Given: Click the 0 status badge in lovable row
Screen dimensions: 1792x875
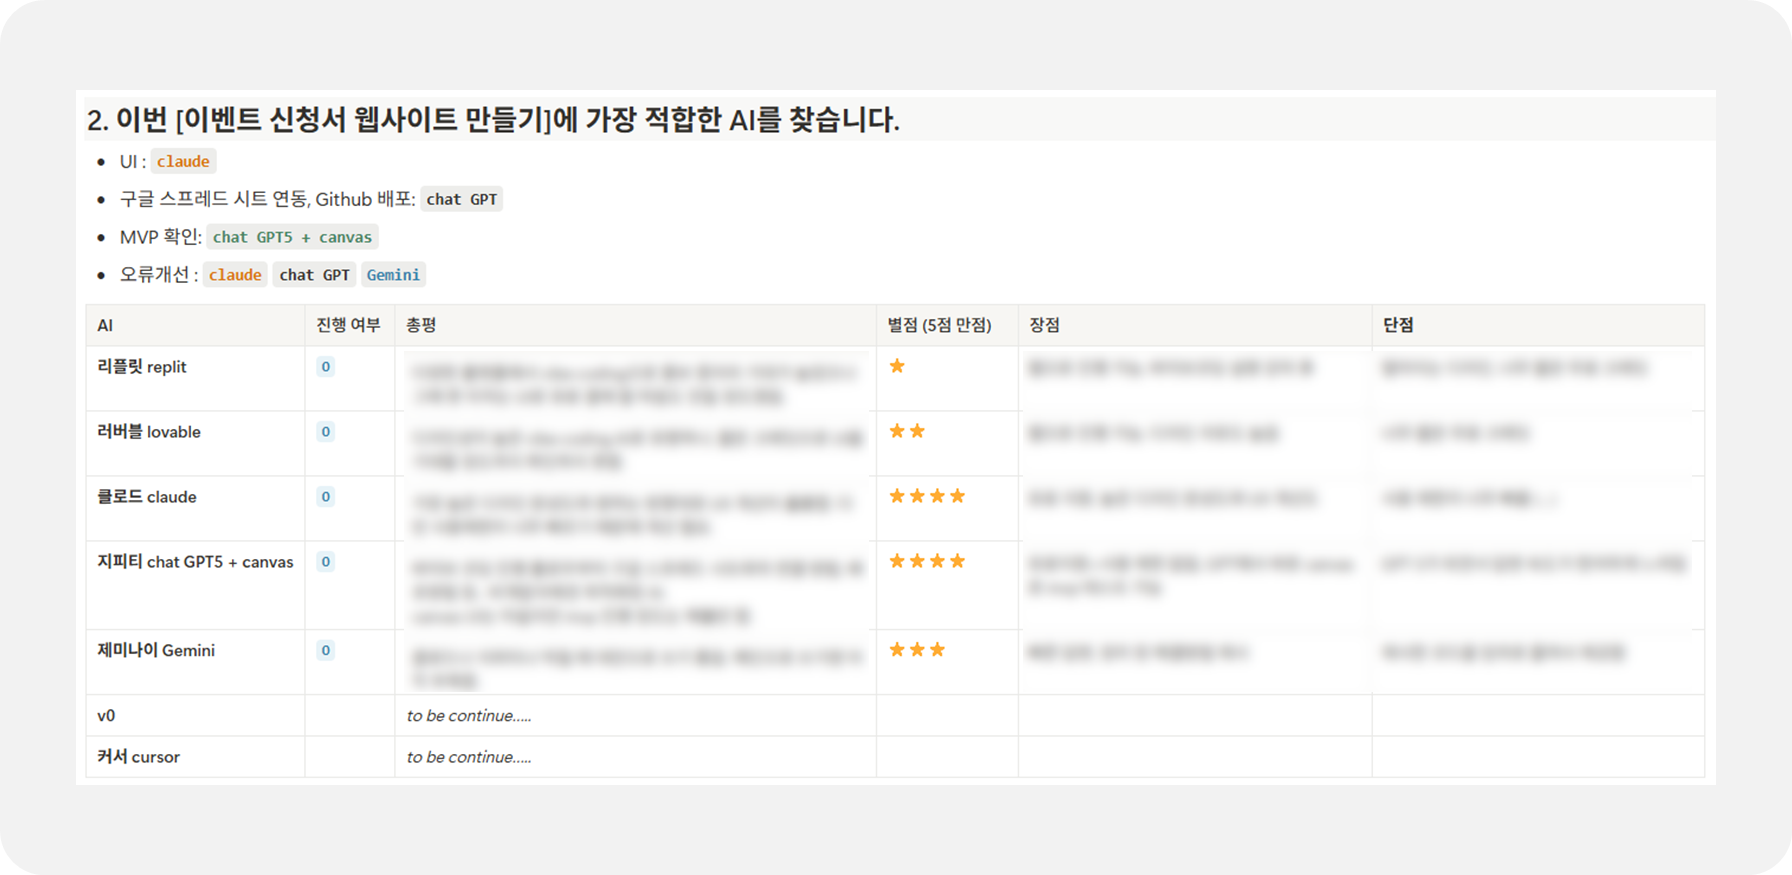Looking at the screenshot, I should (x=325, y=432).
